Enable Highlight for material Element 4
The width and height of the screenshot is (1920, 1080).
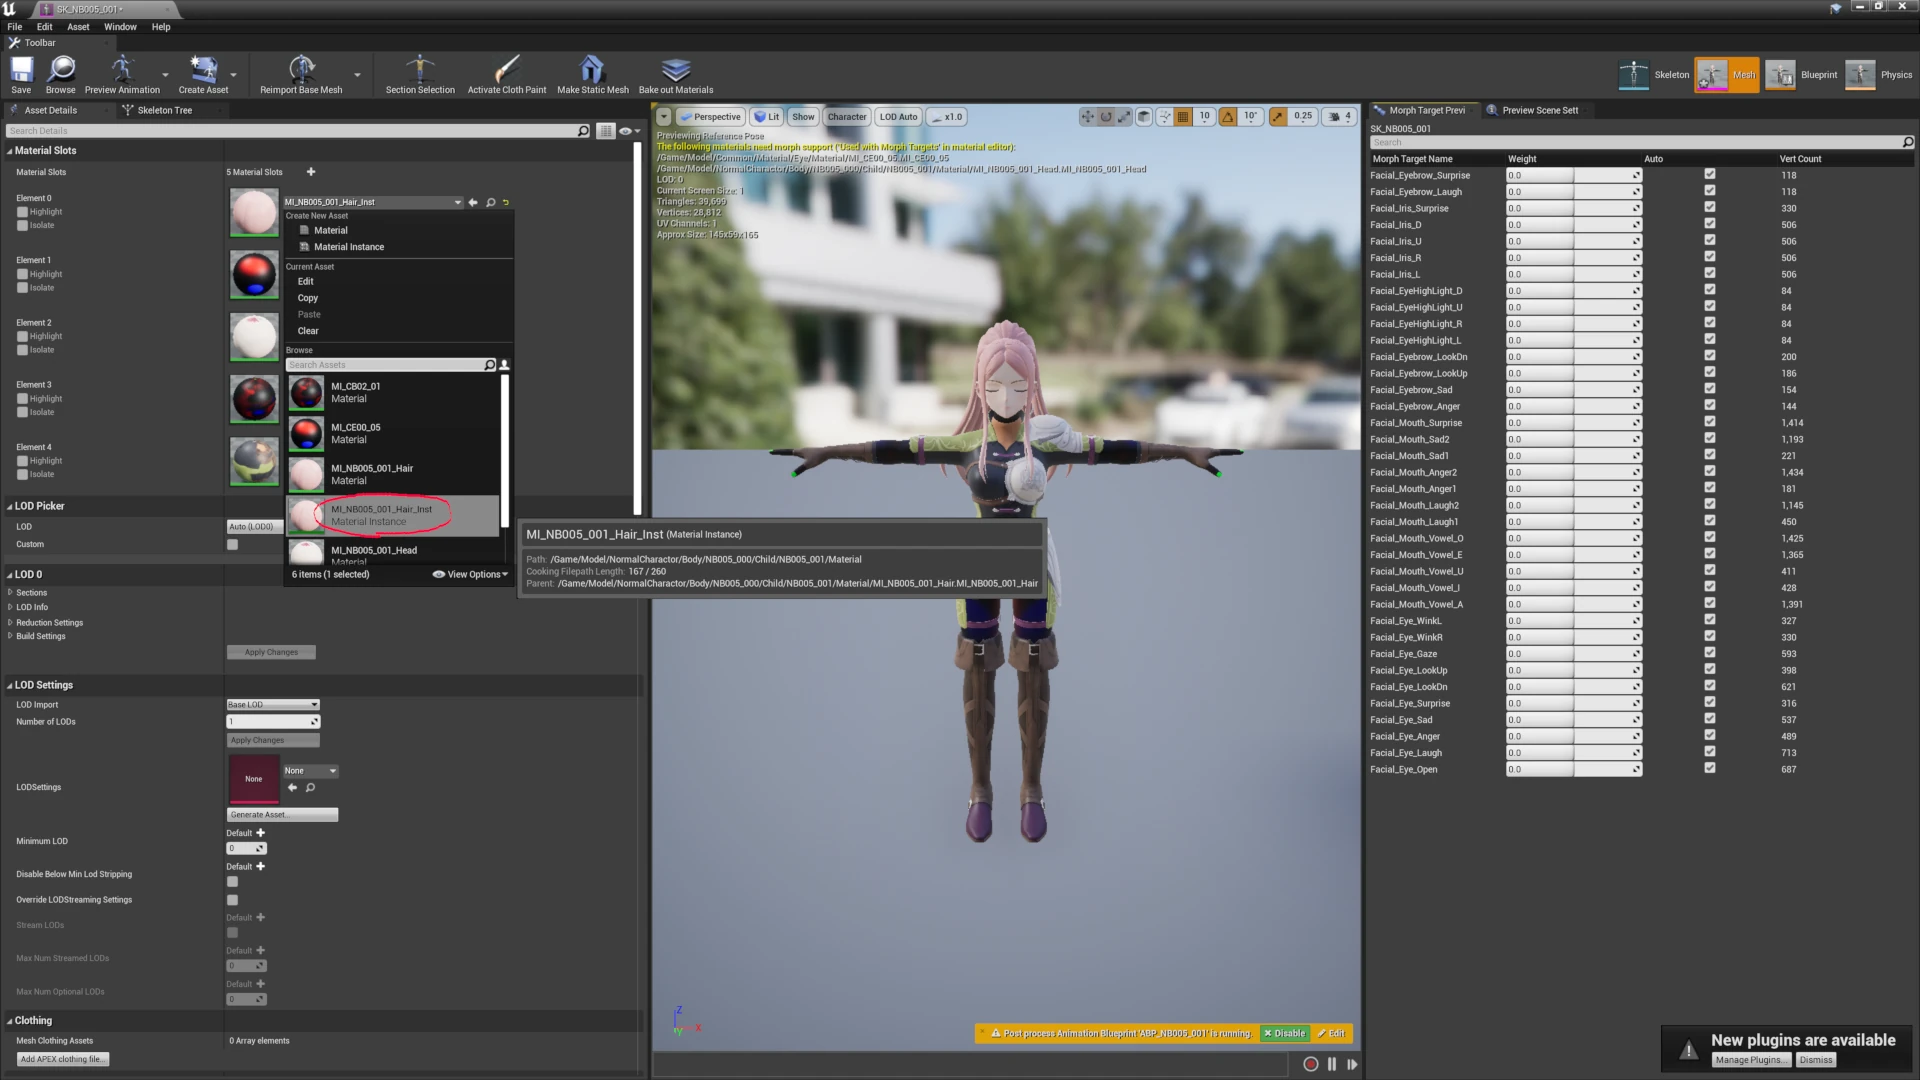point(22,461)
